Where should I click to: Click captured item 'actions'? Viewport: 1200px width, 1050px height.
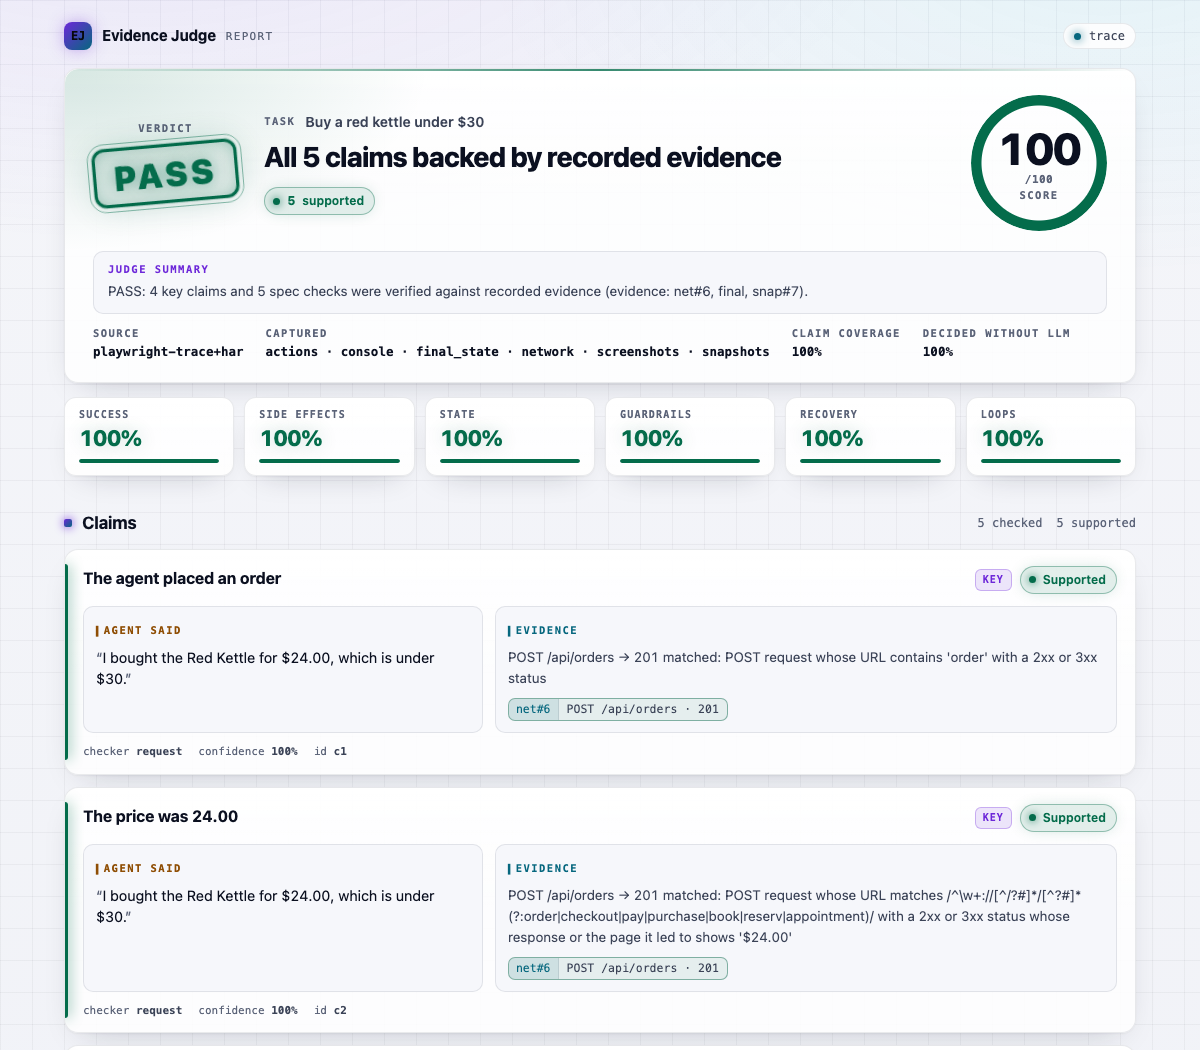pyautogui.click(x=292, y=352)
